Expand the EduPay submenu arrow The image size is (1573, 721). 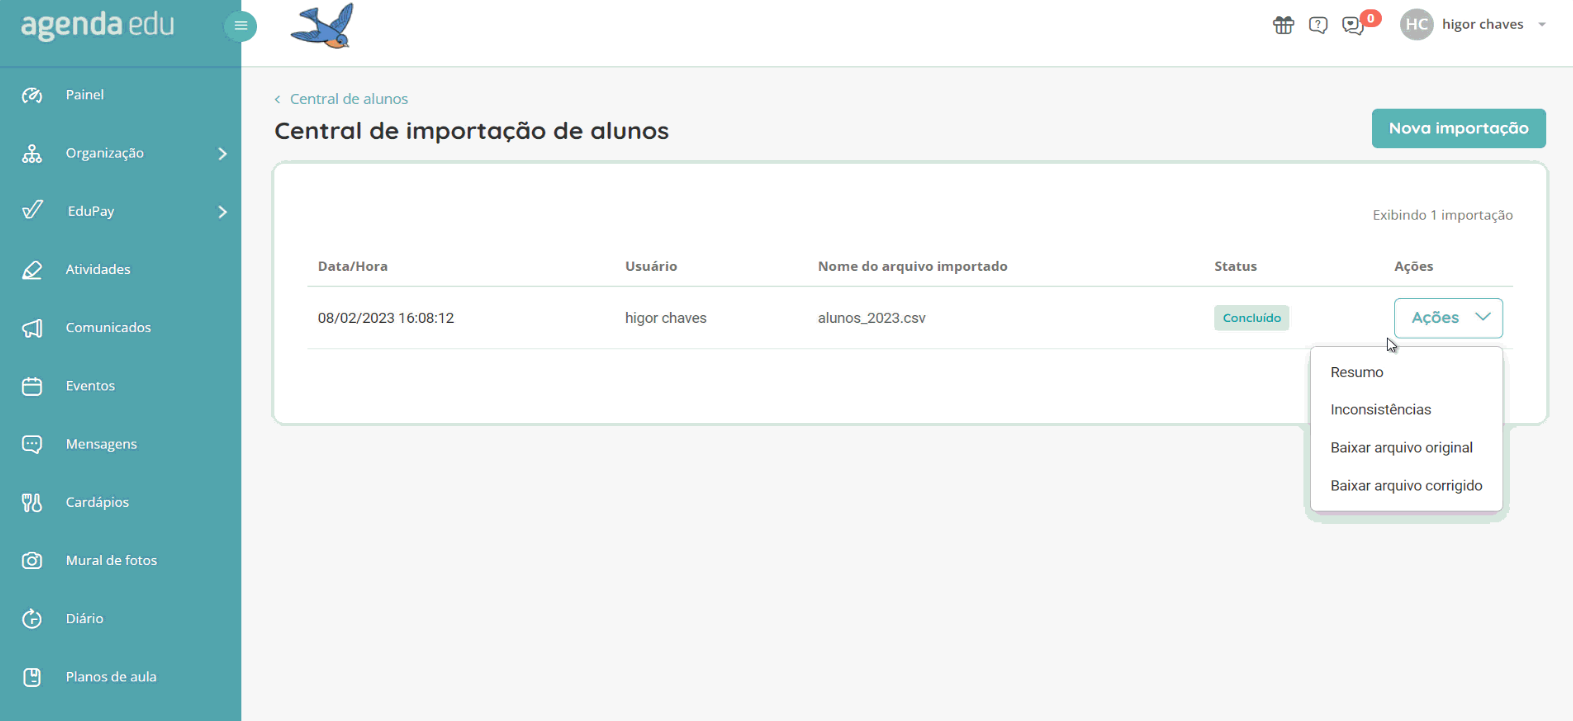(222, 212)
